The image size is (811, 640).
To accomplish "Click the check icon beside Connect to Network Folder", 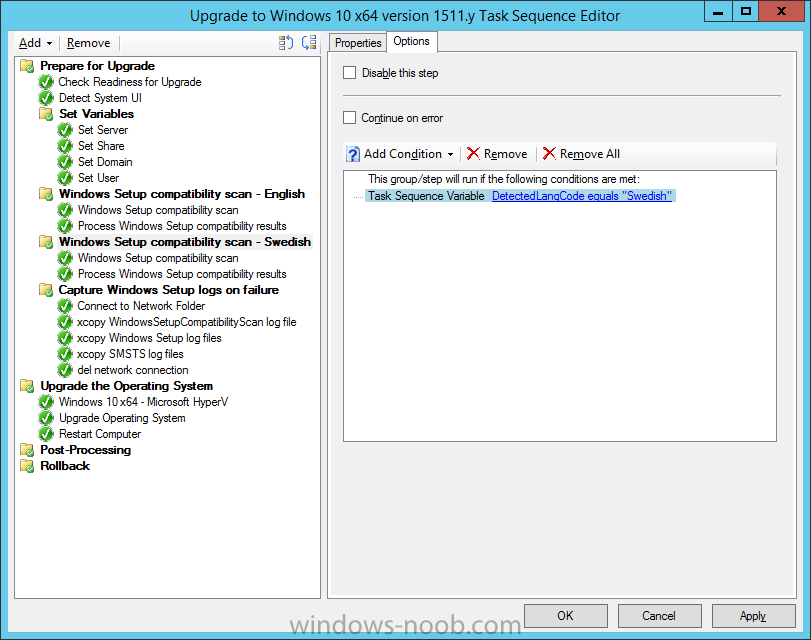I will [x=65, y=306].
